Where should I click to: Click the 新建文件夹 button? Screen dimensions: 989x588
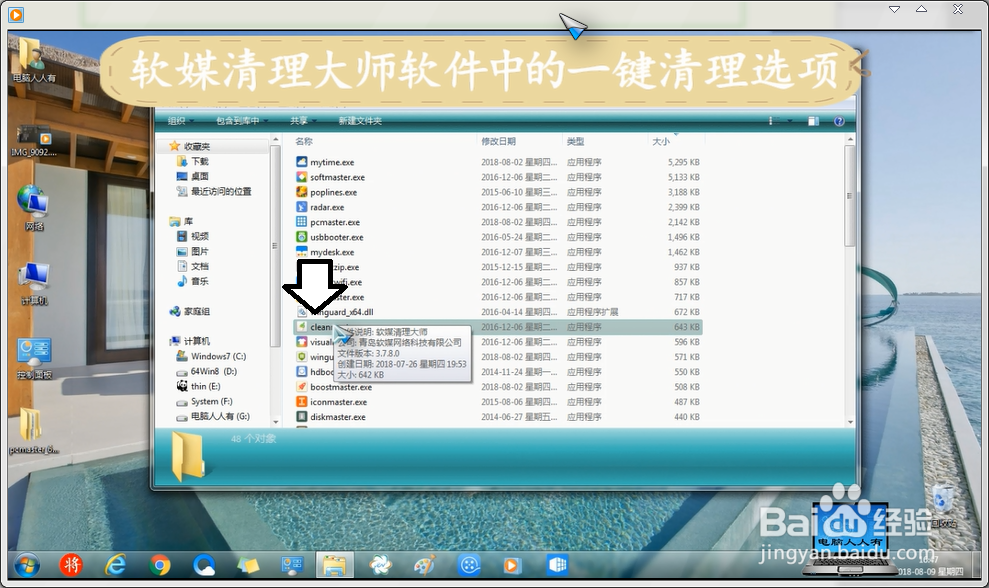click(x=360, y=121)
